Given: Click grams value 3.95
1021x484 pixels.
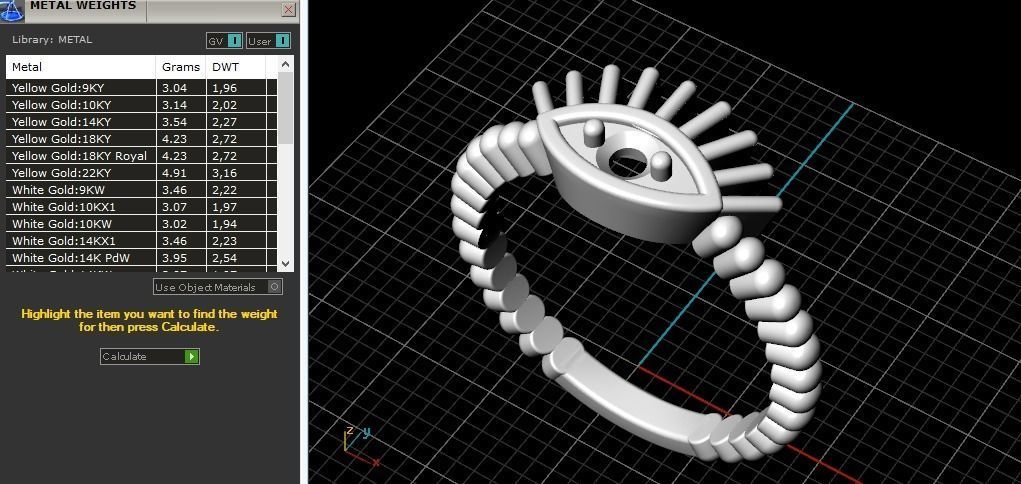Looking at the screenshot, I should (175, 258).
